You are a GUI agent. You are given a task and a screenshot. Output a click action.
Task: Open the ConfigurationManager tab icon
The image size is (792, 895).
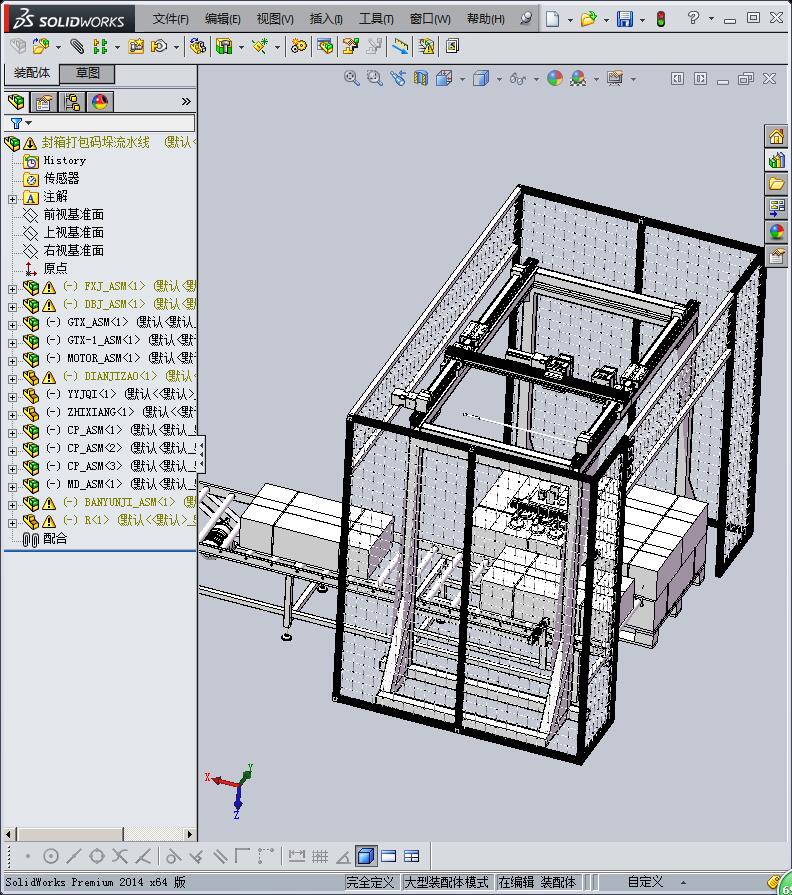72,102
